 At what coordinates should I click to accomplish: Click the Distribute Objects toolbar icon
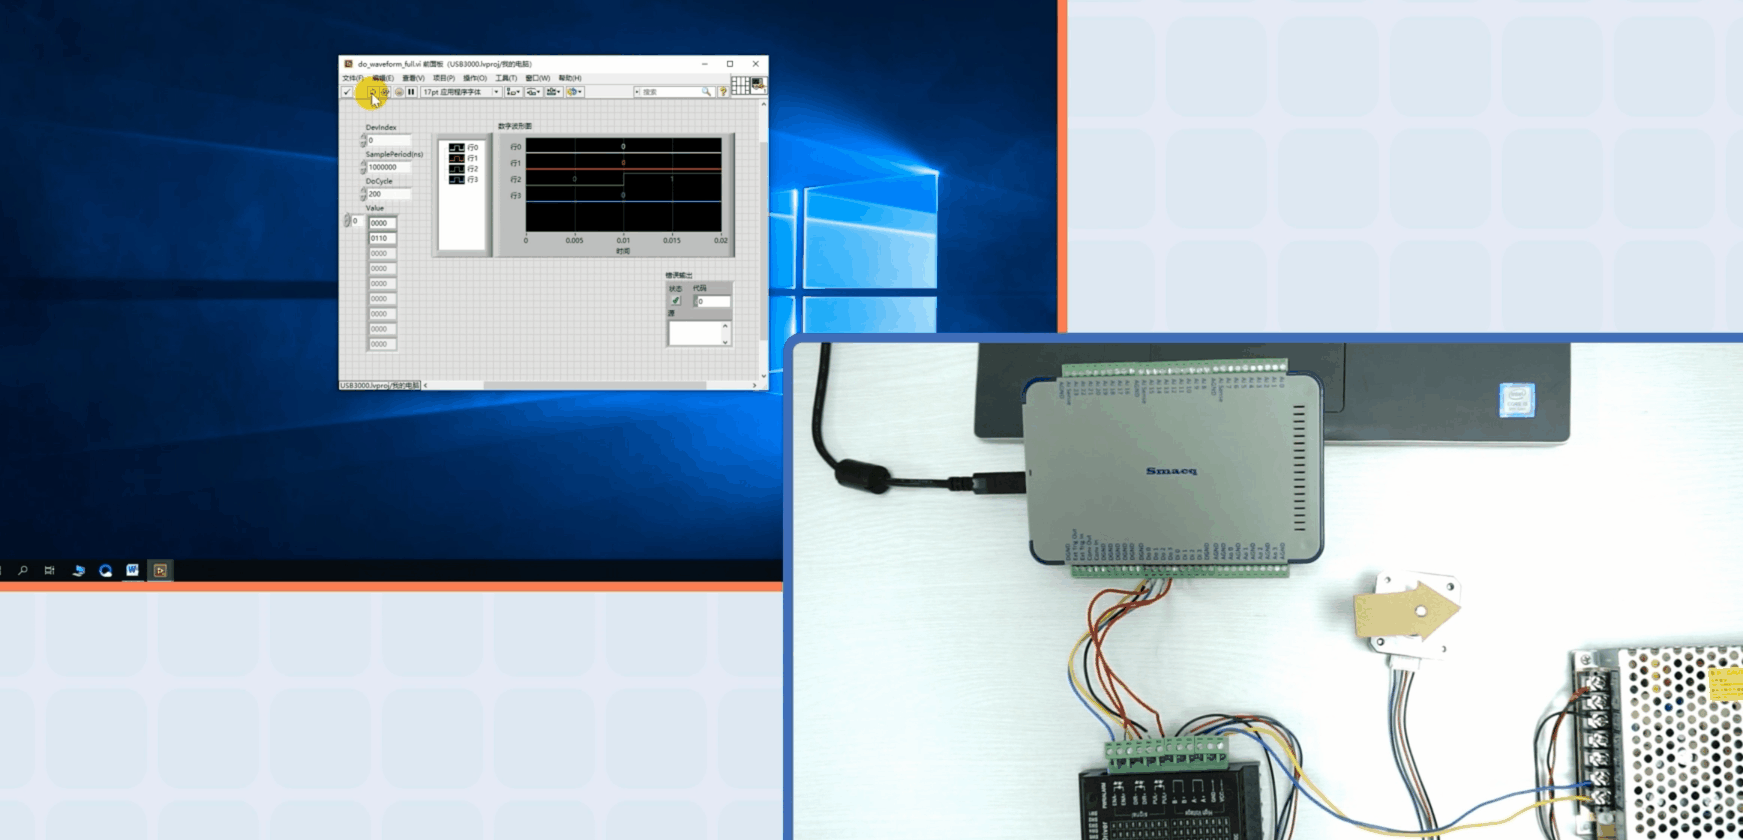point(533,92)
